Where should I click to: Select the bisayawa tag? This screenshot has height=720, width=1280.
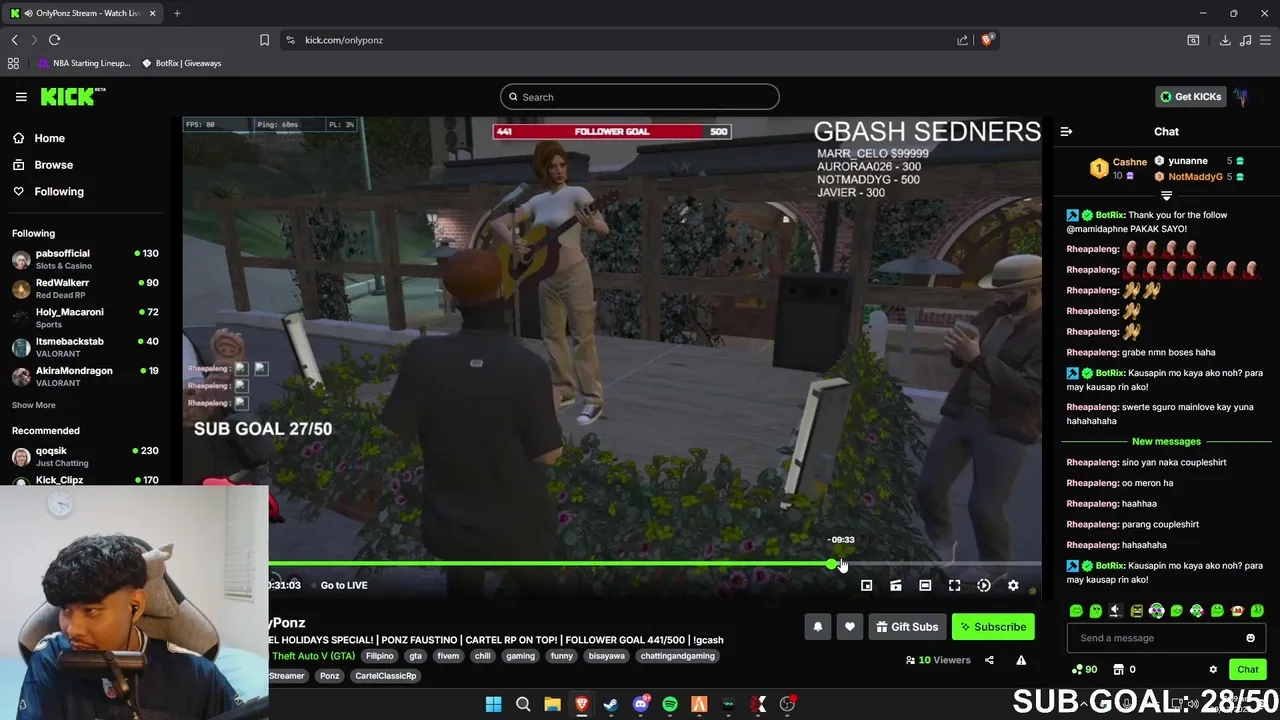pyautogui.click(x=606, y=656)
